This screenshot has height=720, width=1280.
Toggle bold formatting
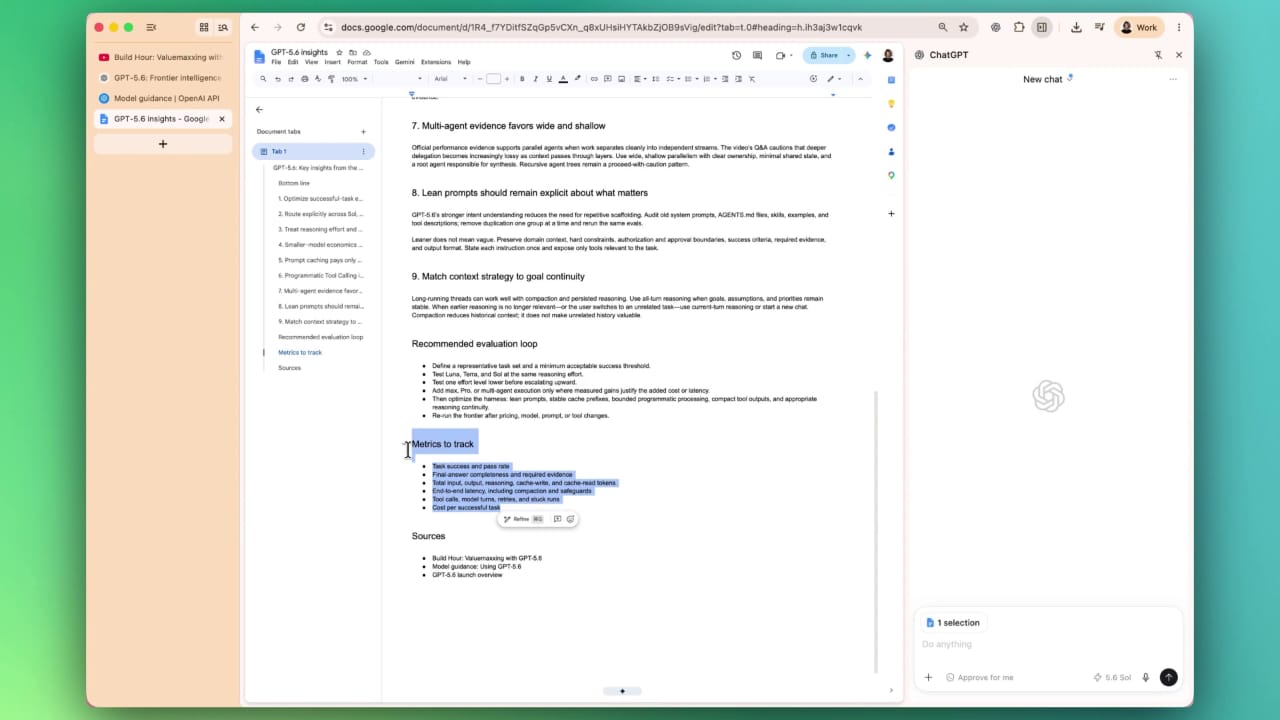(x=522, y=79)
